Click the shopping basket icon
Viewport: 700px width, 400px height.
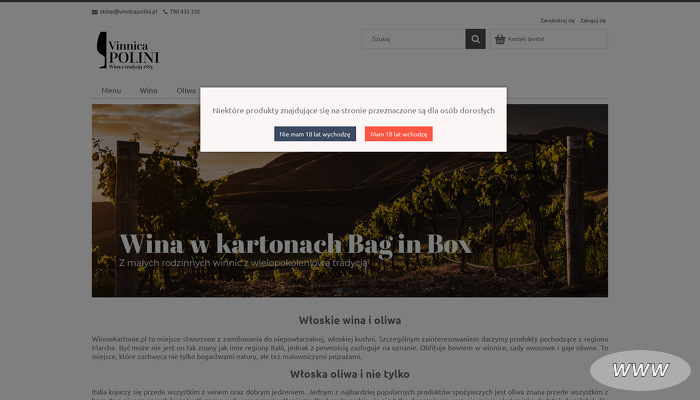500,39
